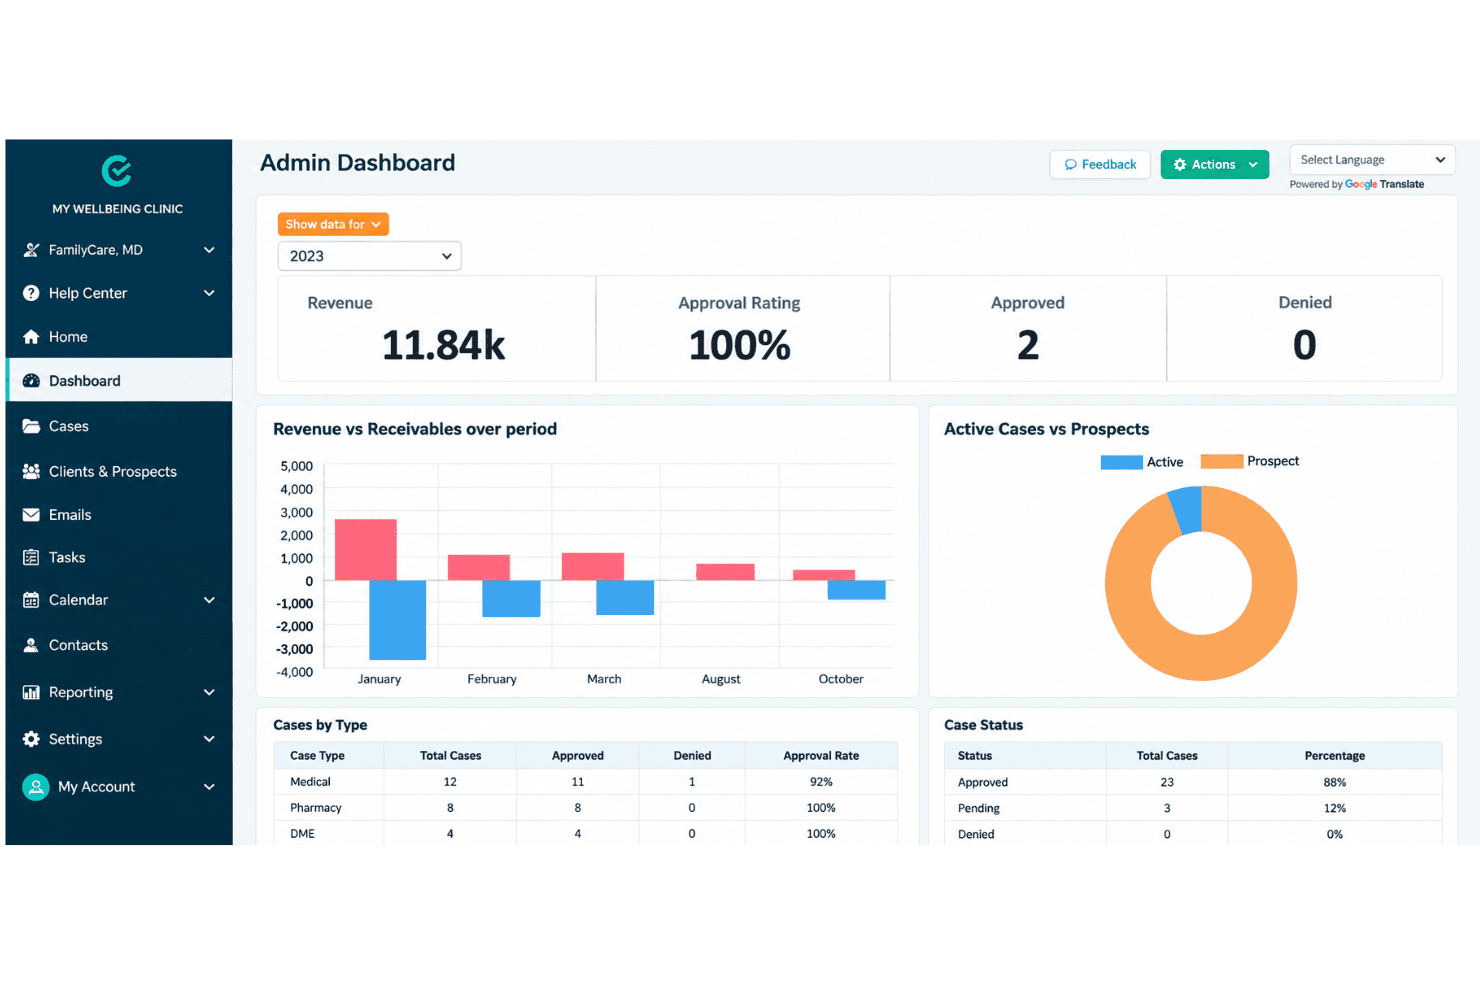Expand the Settings submenu chevron

coord(209,739)
